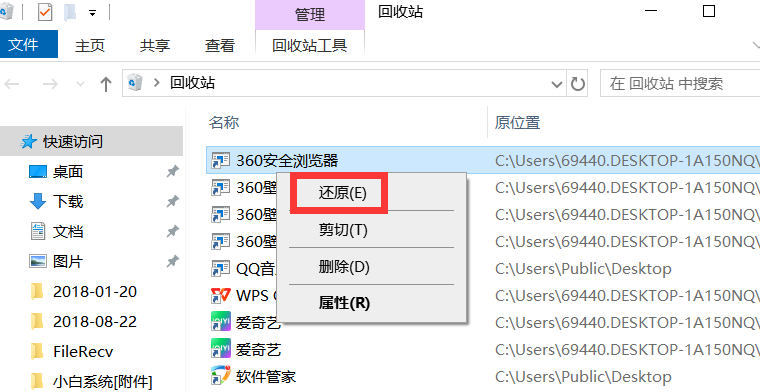The height and width of the screenshot is (392, 760).
Task: Sort by the 原位置 column header
Action: click(x=517, y=122)
